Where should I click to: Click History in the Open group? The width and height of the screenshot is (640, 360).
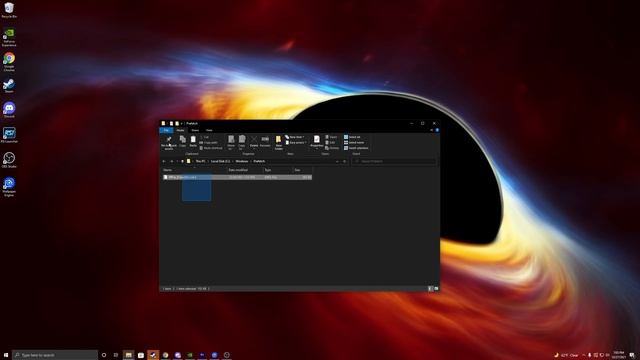pos(332,148)
